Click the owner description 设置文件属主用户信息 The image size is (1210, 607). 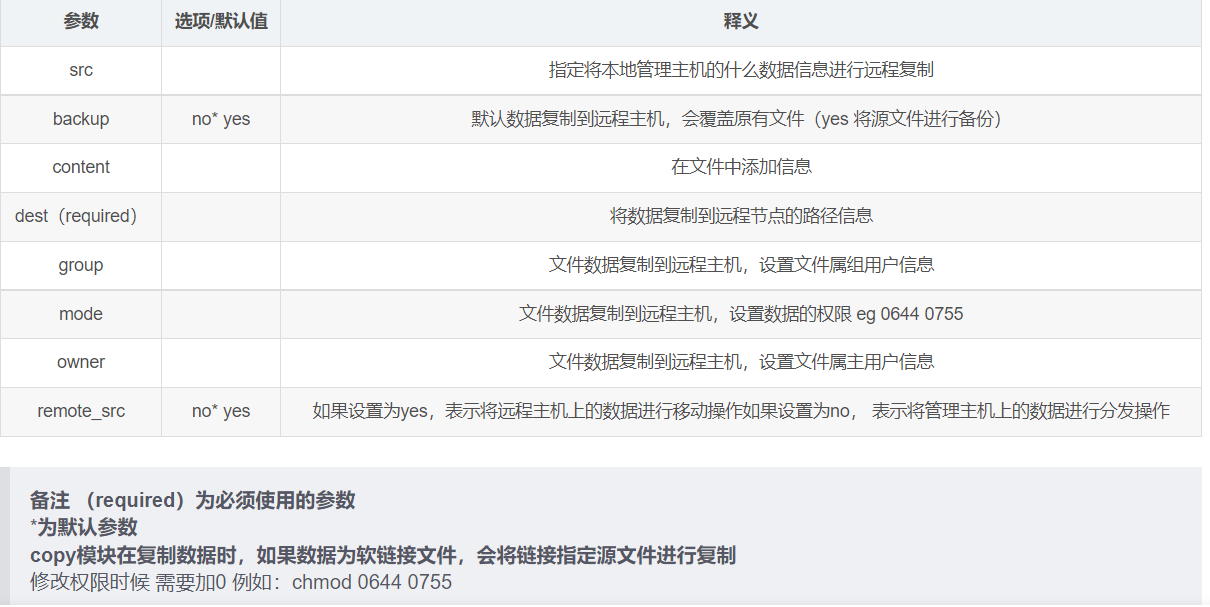click(x=741, y=362)
